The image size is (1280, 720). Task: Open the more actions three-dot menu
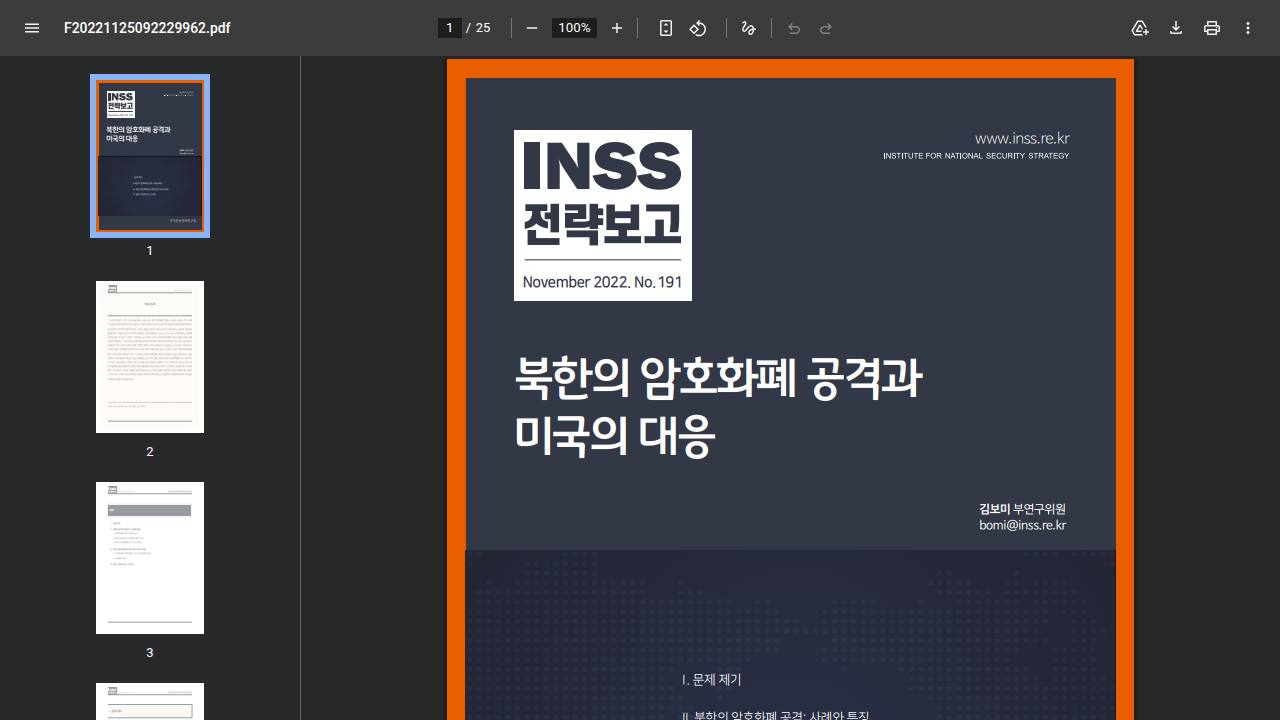pos(1248,28)
